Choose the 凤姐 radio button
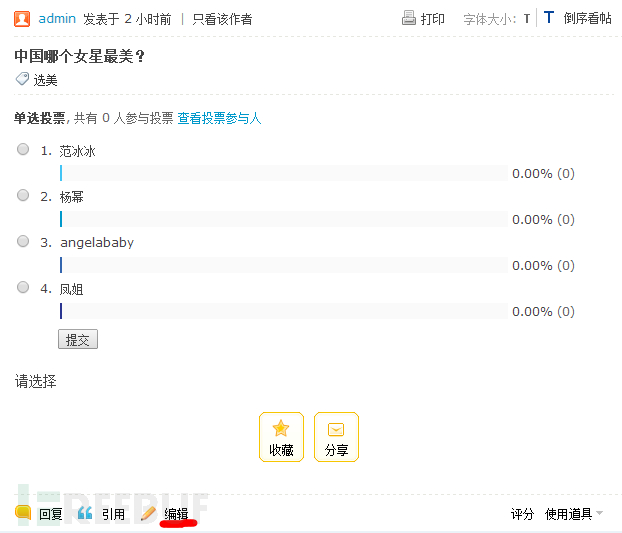 point(23,287)
